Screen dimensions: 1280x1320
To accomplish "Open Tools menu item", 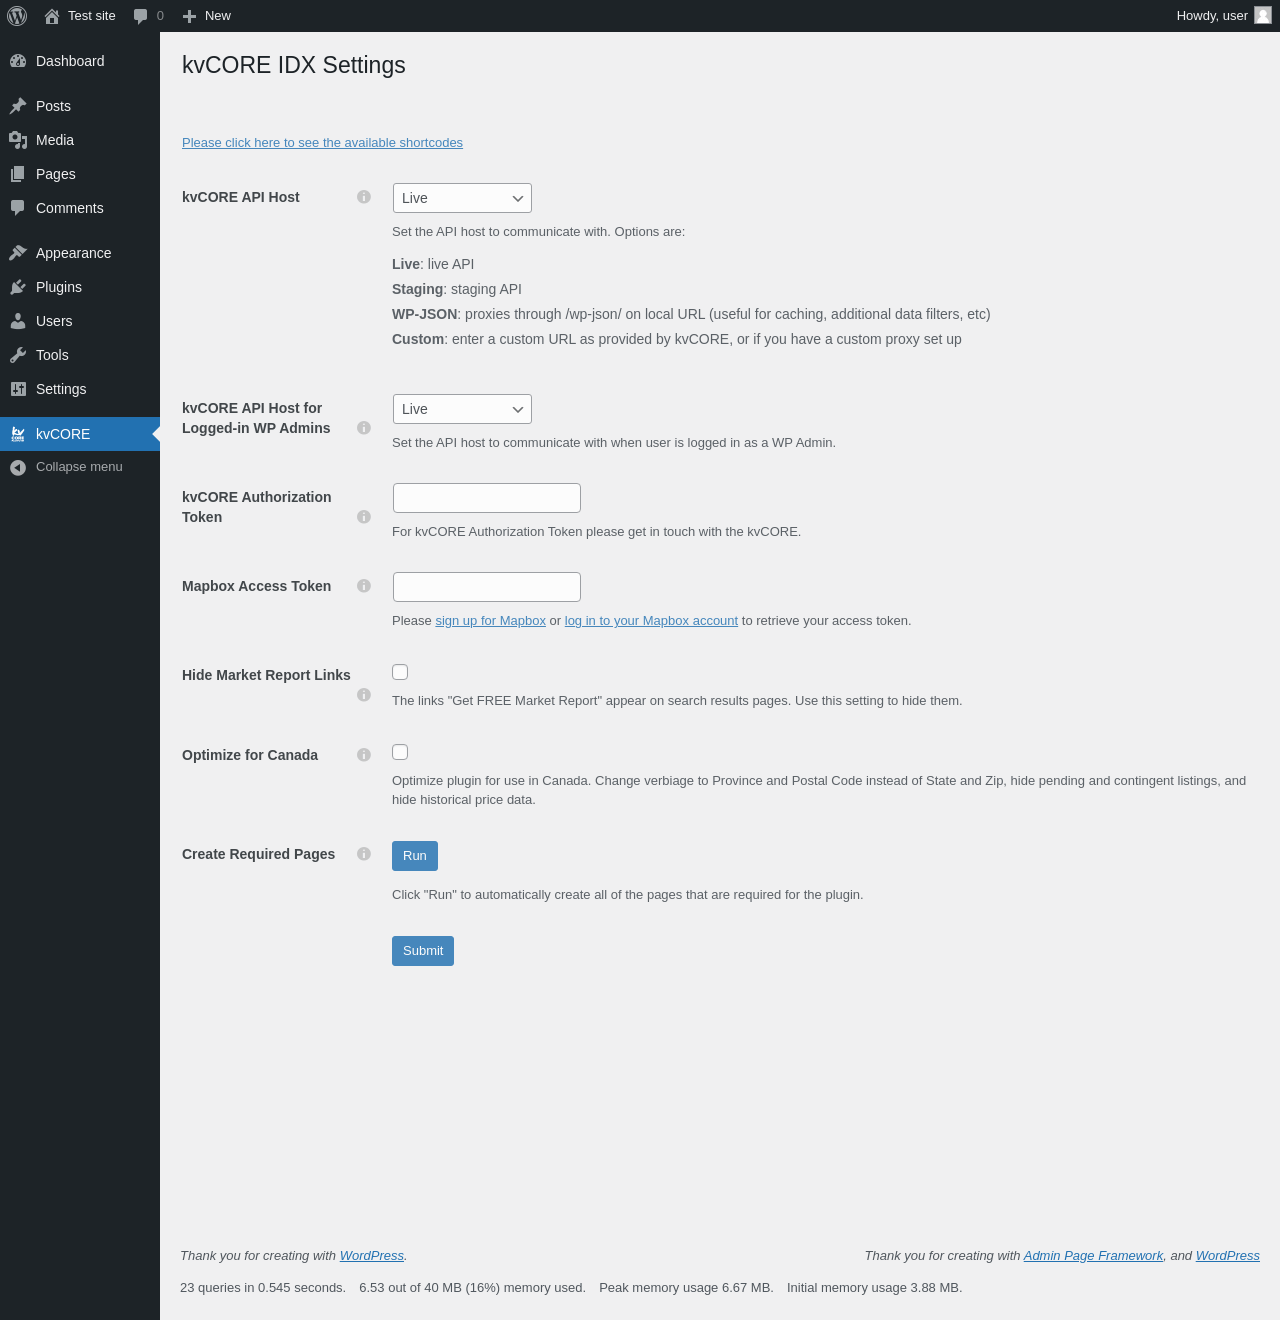I will [x=80, y=355].
